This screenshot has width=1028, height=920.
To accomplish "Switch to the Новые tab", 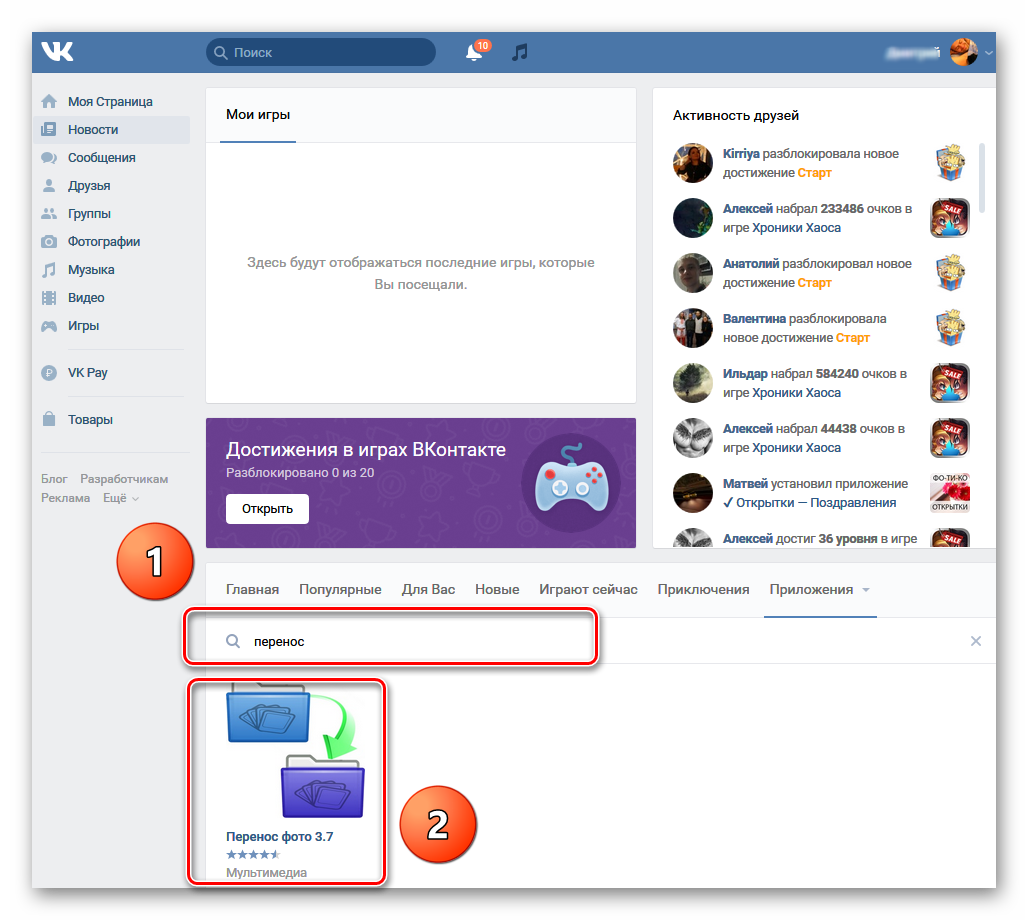I will [x=497, y=590].
